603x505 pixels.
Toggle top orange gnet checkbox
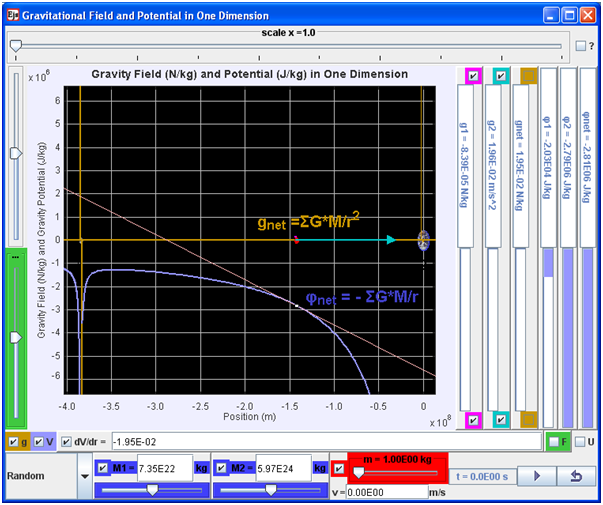pyautogui.click(x=529, y=76)
